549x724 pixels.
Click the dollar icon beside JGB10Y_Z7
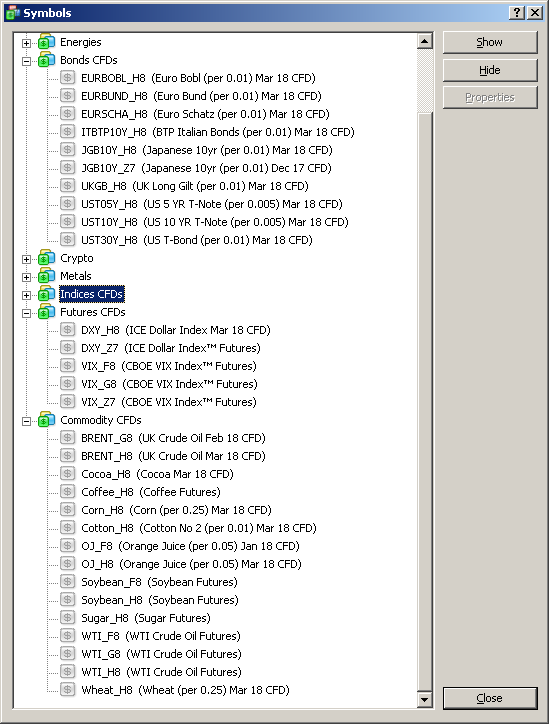coord(67,168)
